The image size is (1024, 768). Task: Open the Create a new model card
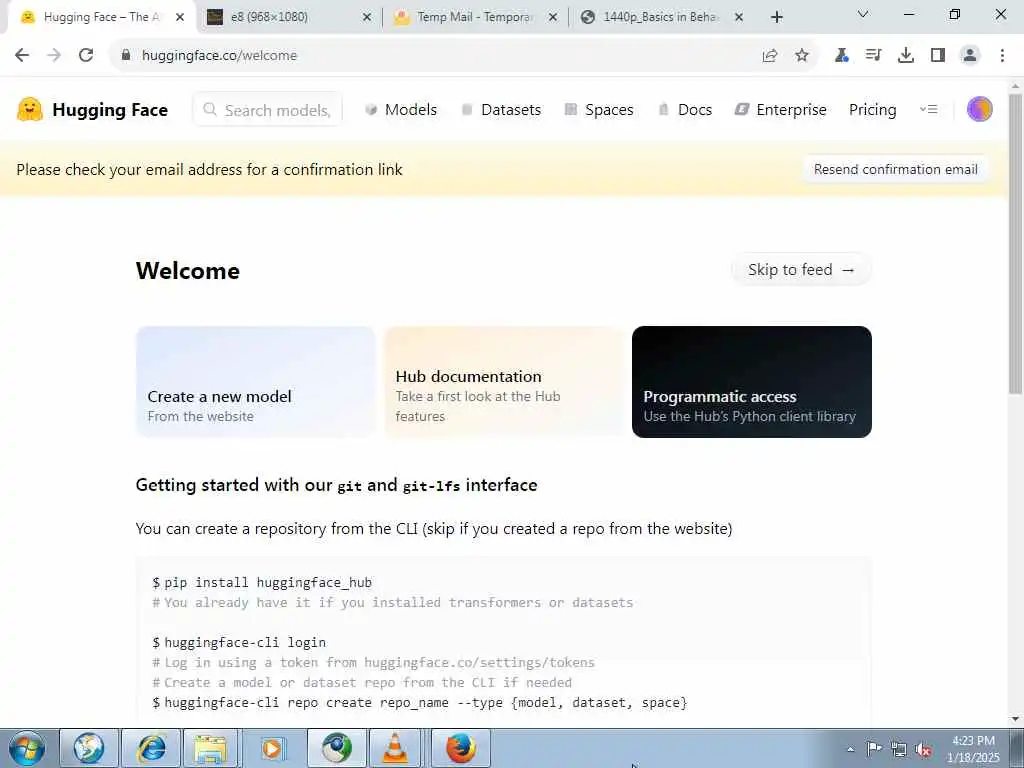255,382
